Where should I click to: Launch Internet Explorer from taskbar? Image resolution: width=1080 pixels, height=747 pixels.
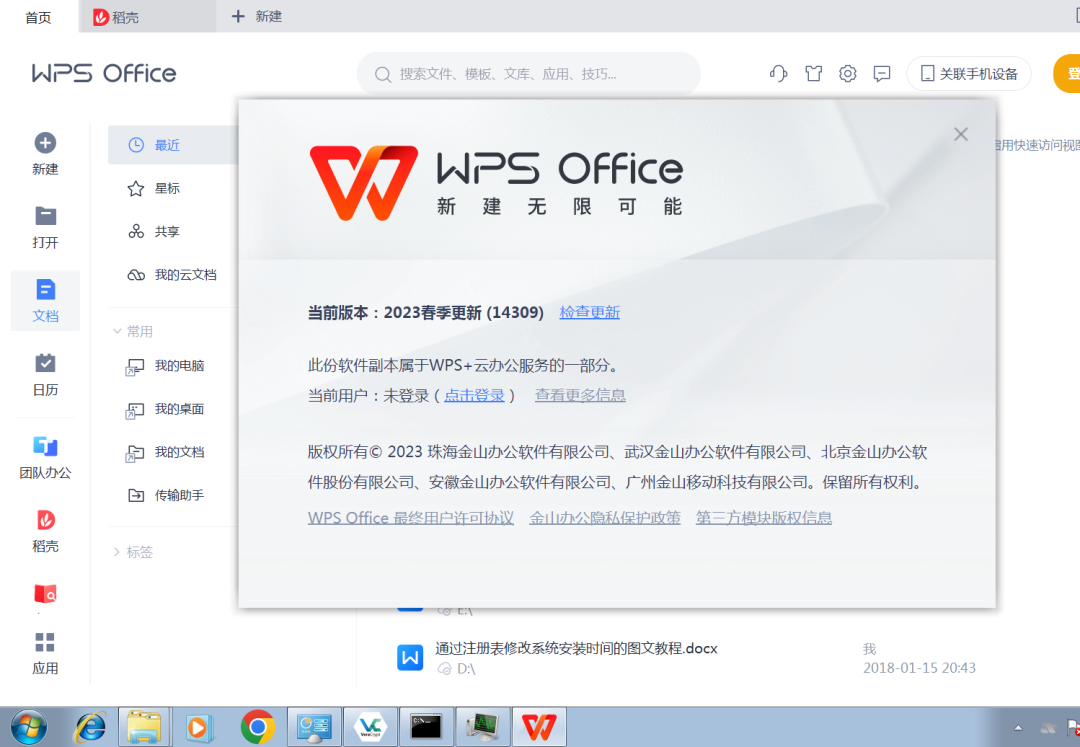(90, 727)
